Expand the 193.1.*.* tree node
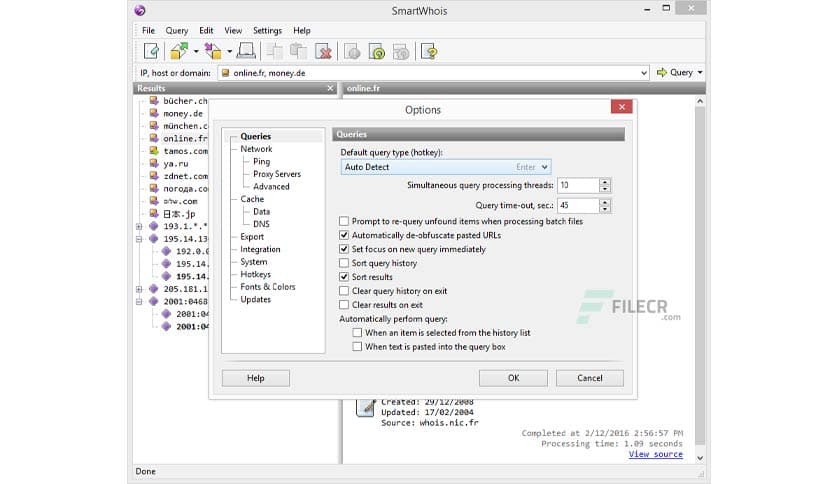The image size is (836, 484). click(x=139, y=227)
